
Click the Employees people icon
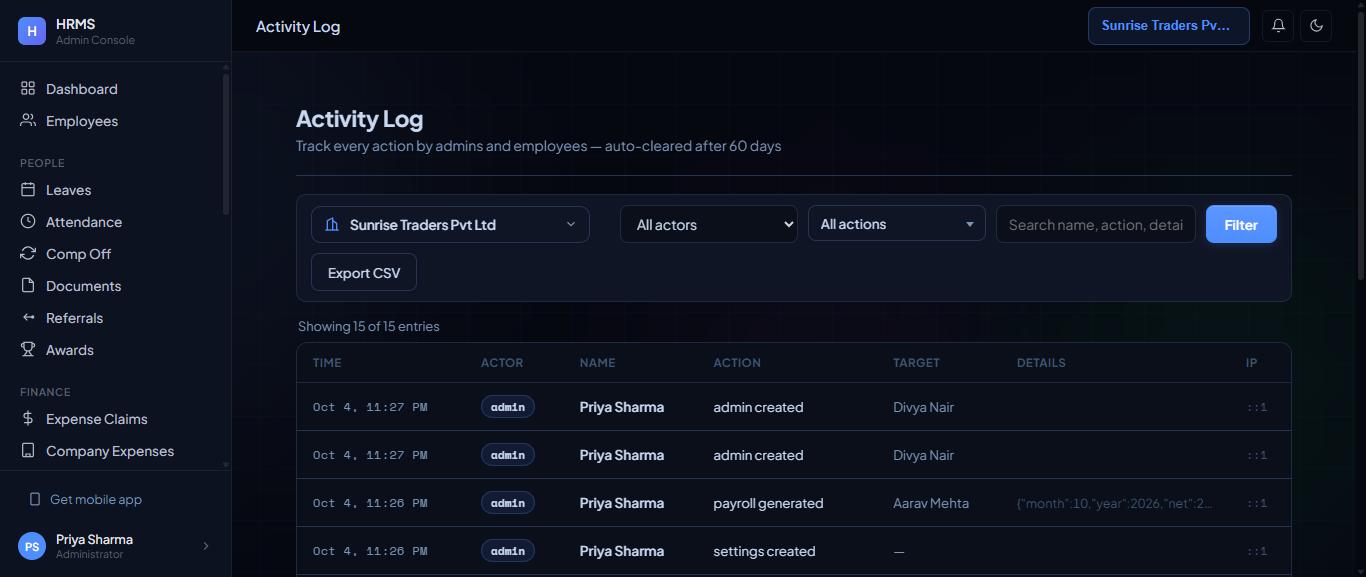(x=28, y=121)
